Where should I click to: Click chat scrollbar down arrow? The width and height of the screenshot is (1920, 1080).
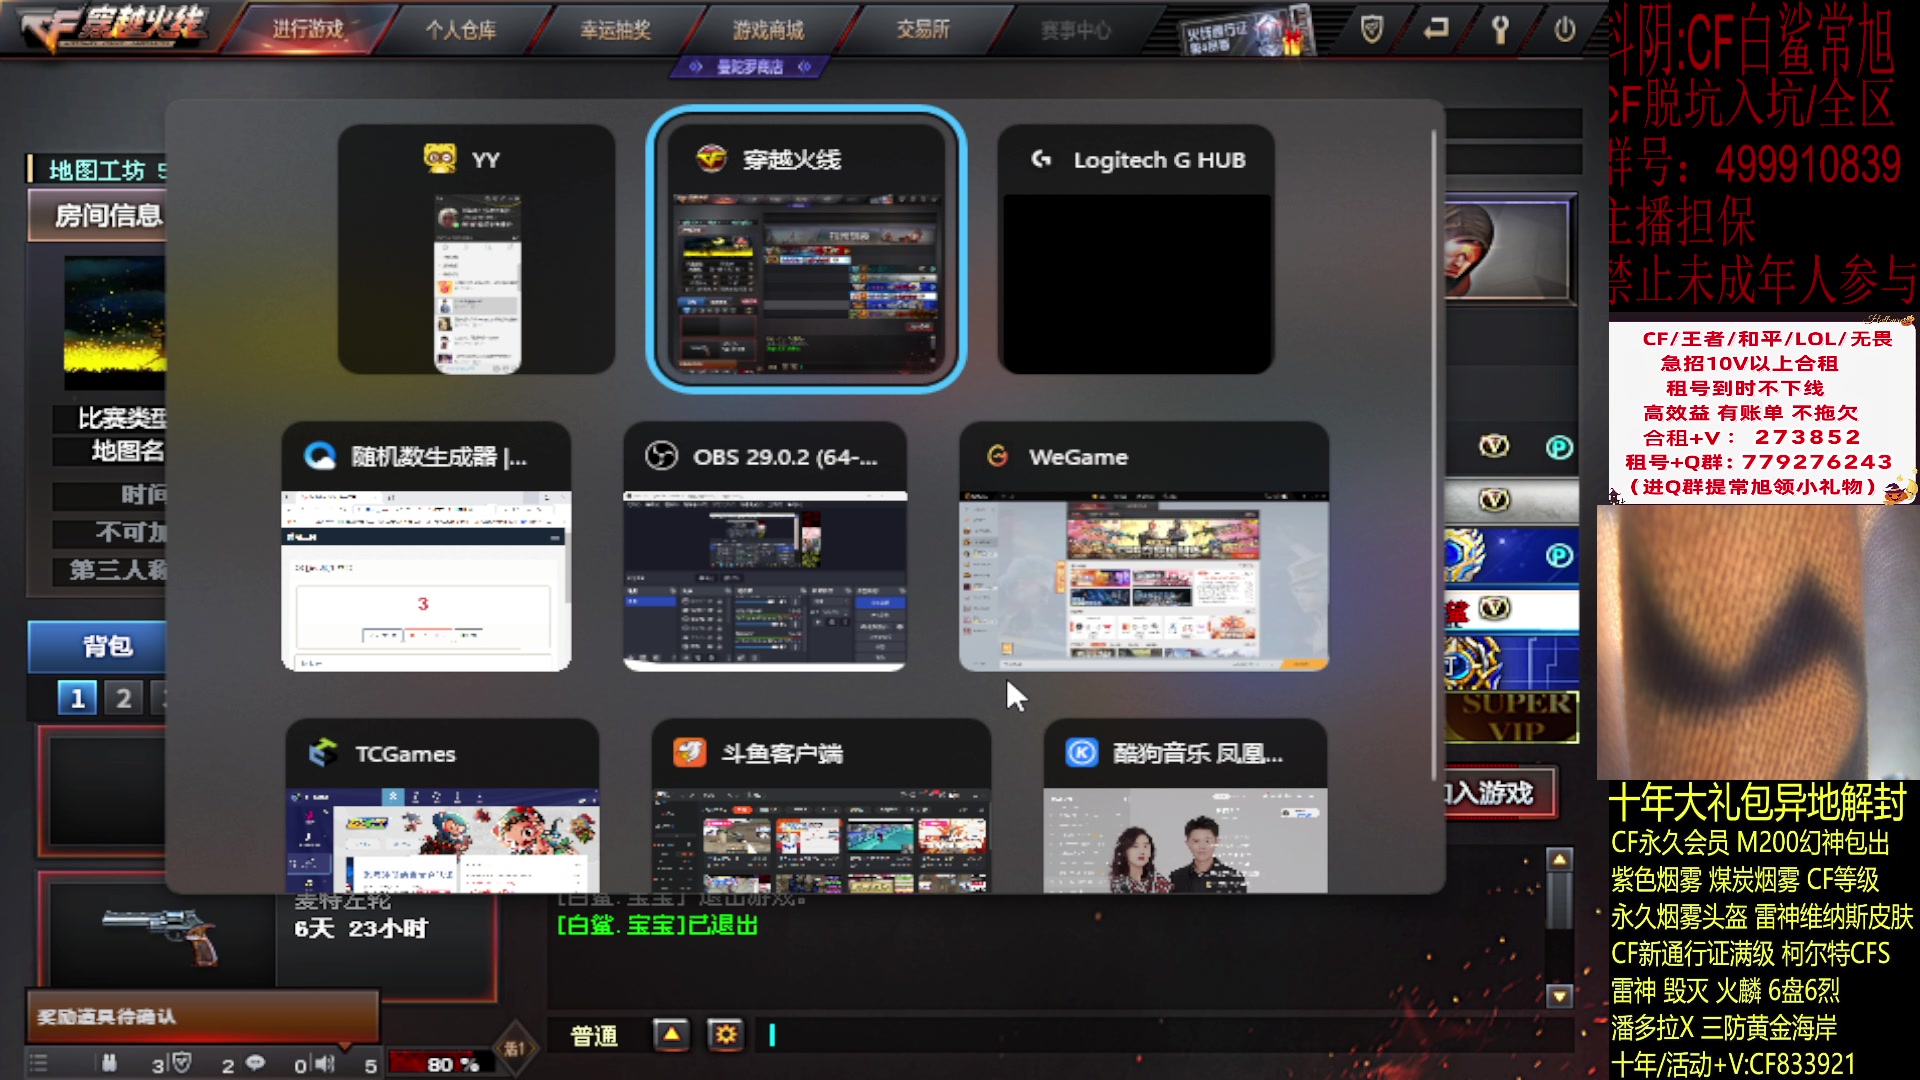[x=1559, y=996]
